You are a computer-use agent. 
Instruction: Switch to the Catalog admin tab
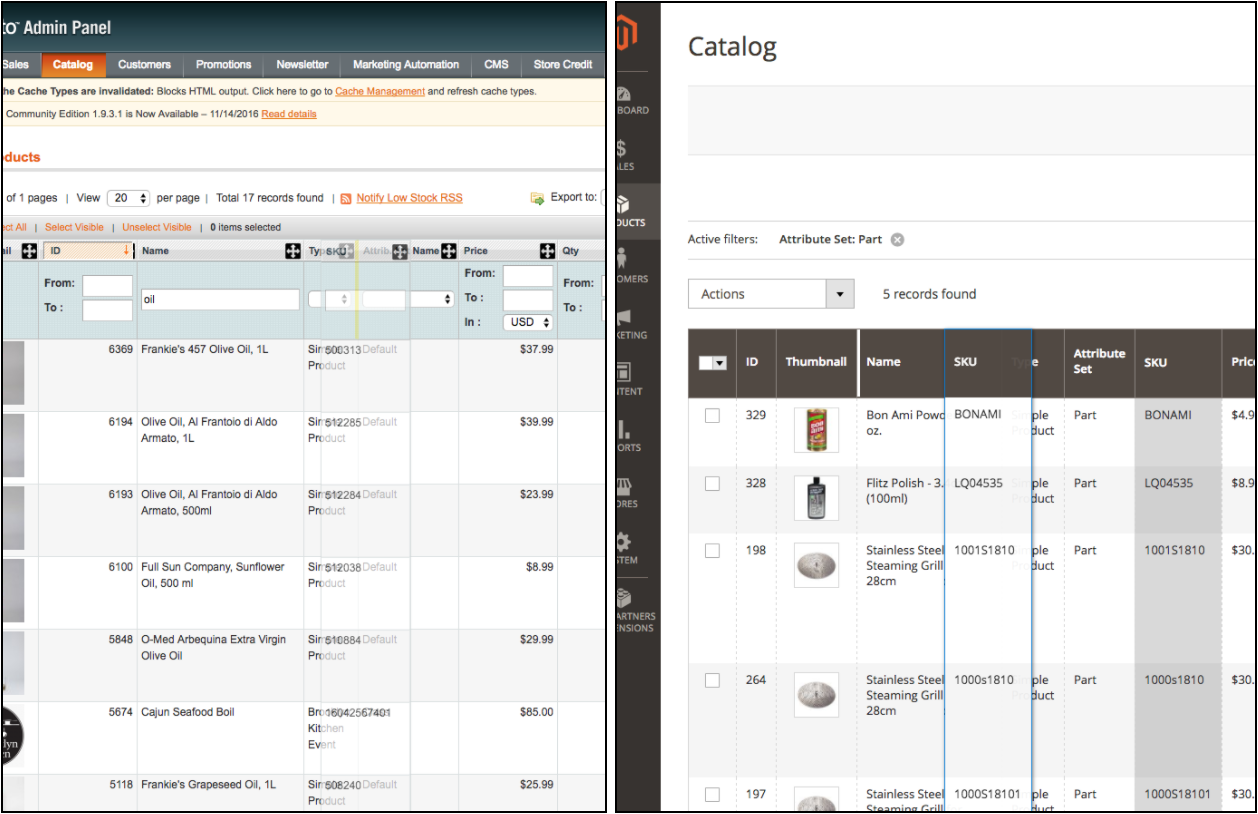coord(73,64)
